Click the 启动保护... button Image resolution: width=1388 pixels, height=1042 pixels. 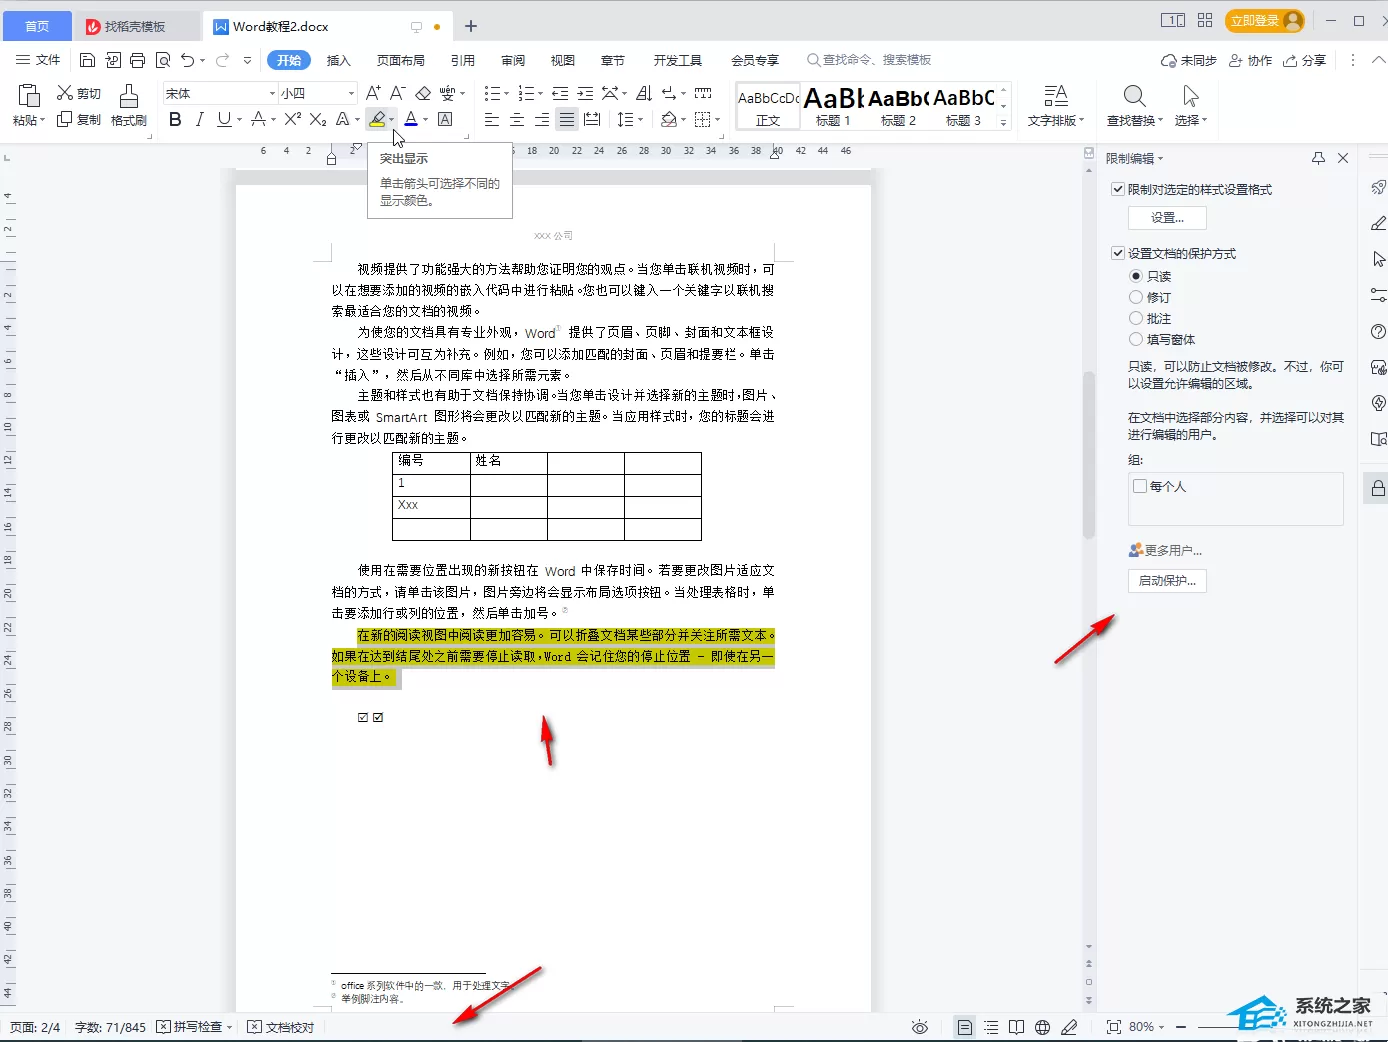point(1167,581)
